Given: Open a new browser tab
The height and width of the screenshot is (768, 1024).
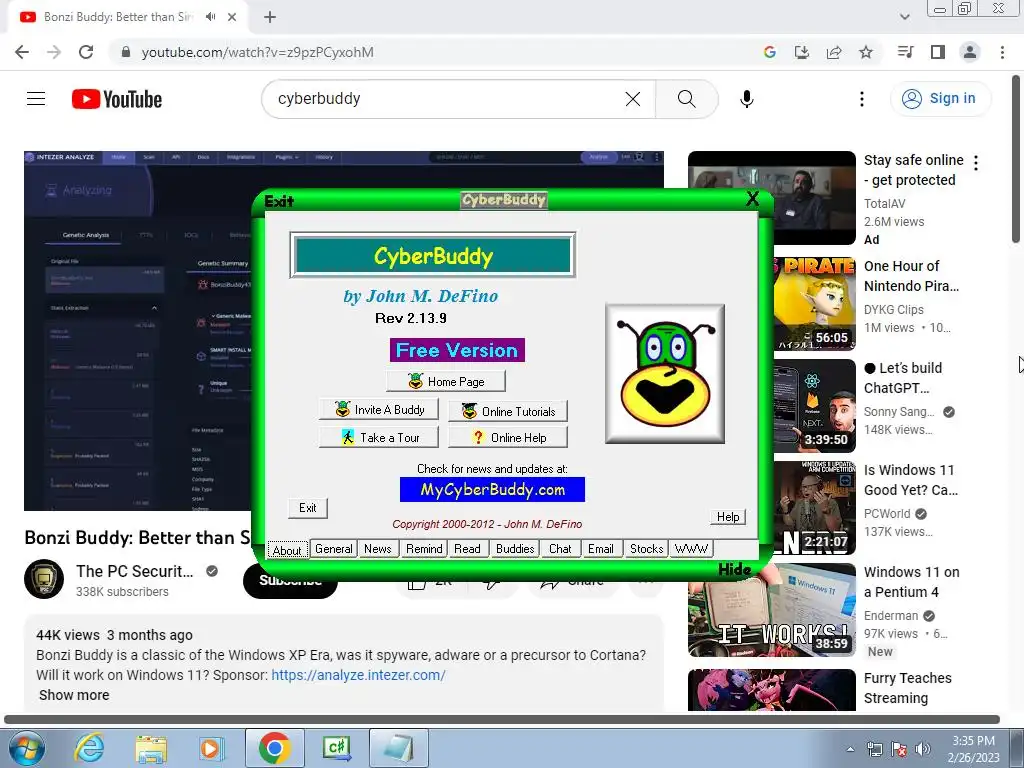Looking at the screenshot, I should click(270, 18).
